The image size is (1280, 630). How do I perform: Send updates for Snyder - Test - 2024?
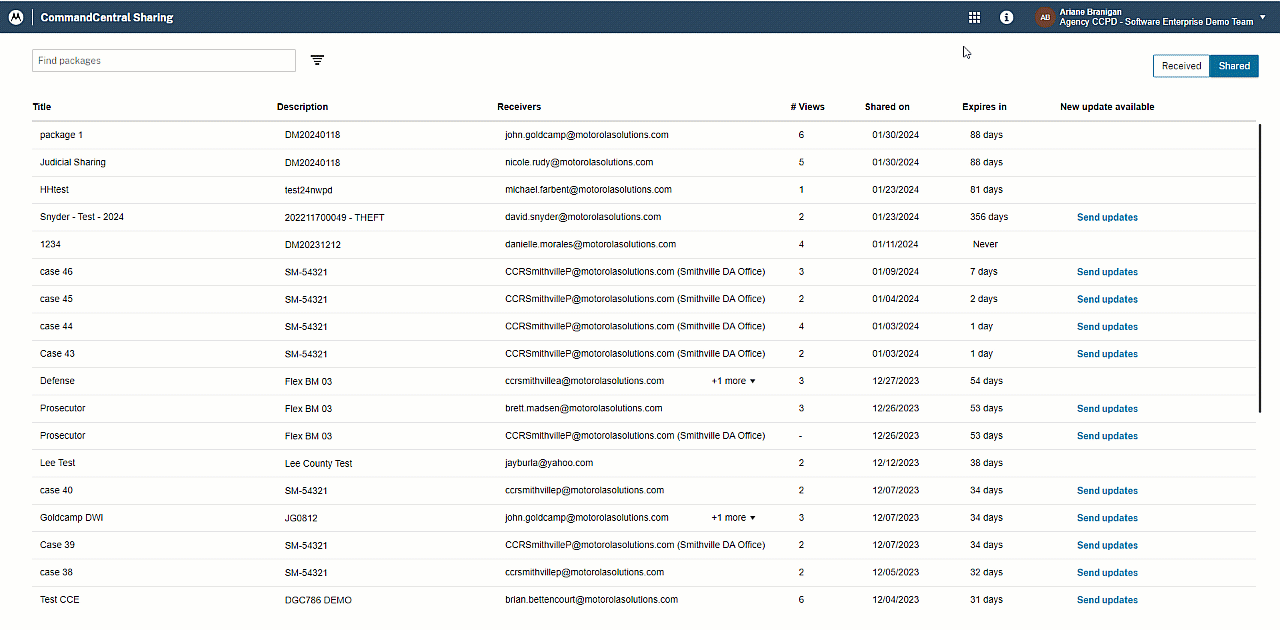click(x=1107, y=217)
